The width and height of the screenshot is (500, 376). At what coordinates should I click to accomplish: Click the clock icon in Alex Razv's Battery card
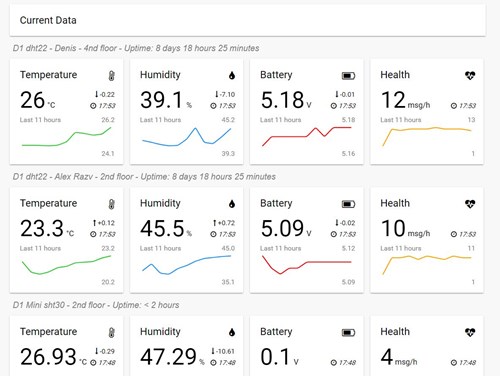334,234
